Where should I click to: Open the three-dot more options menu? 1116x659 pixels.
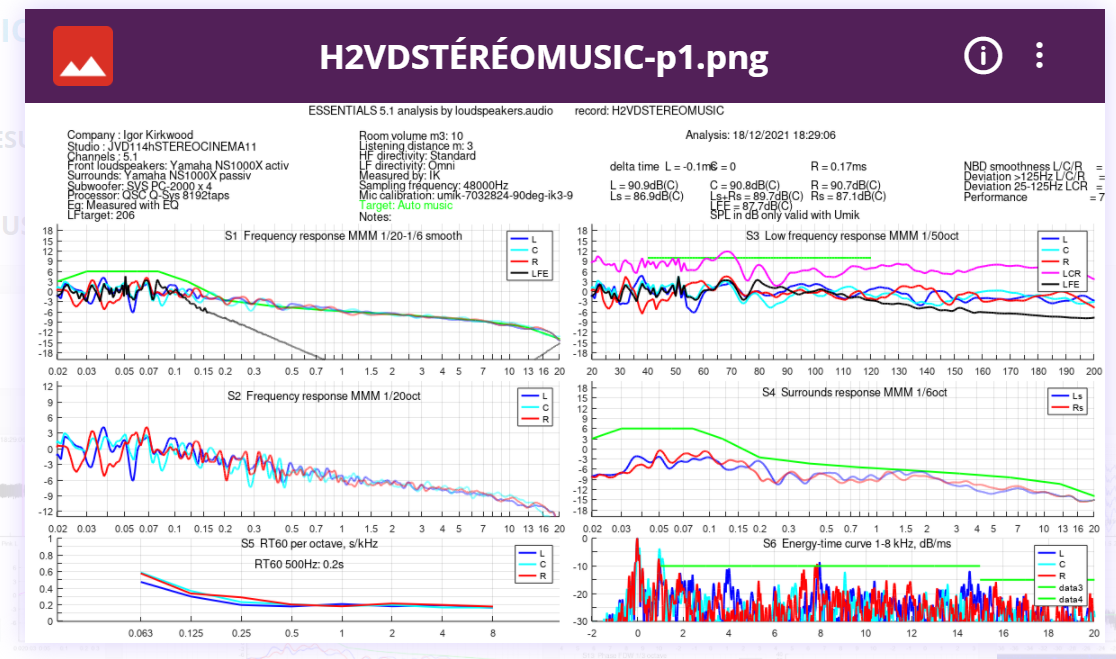point(1040,56)
